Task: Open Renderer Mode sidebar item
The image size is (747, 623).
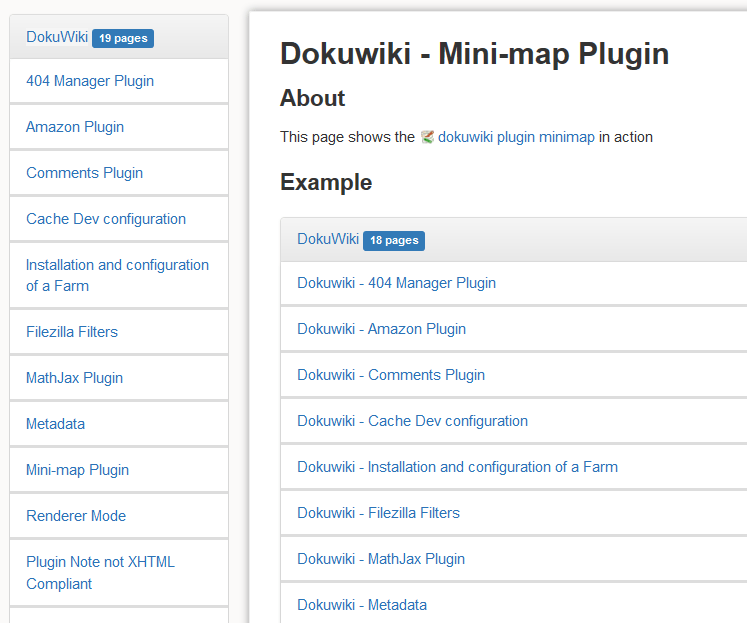Action: pos(76,516)
